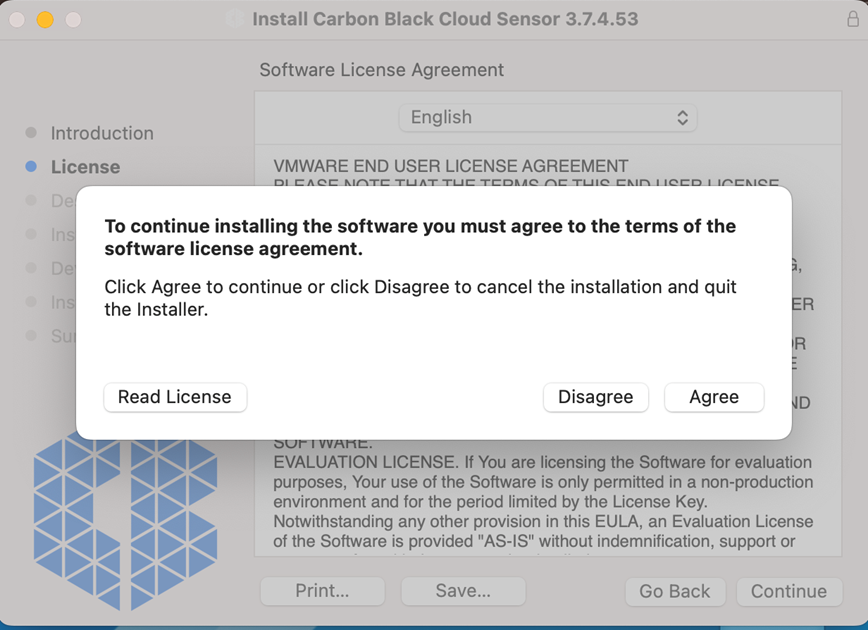
Task: Click the Agree button in the dialog
Action: point(714,397)
